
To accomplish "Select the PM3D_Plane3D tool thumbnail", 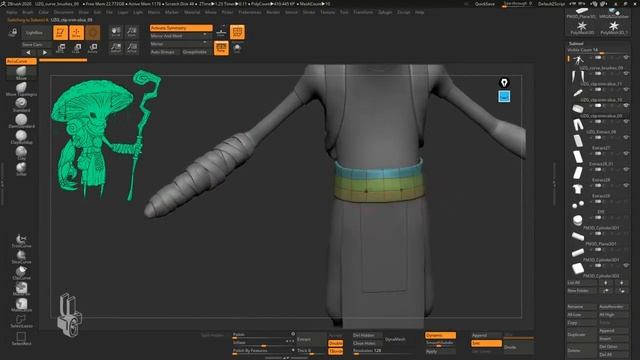I will click(582, 12).
